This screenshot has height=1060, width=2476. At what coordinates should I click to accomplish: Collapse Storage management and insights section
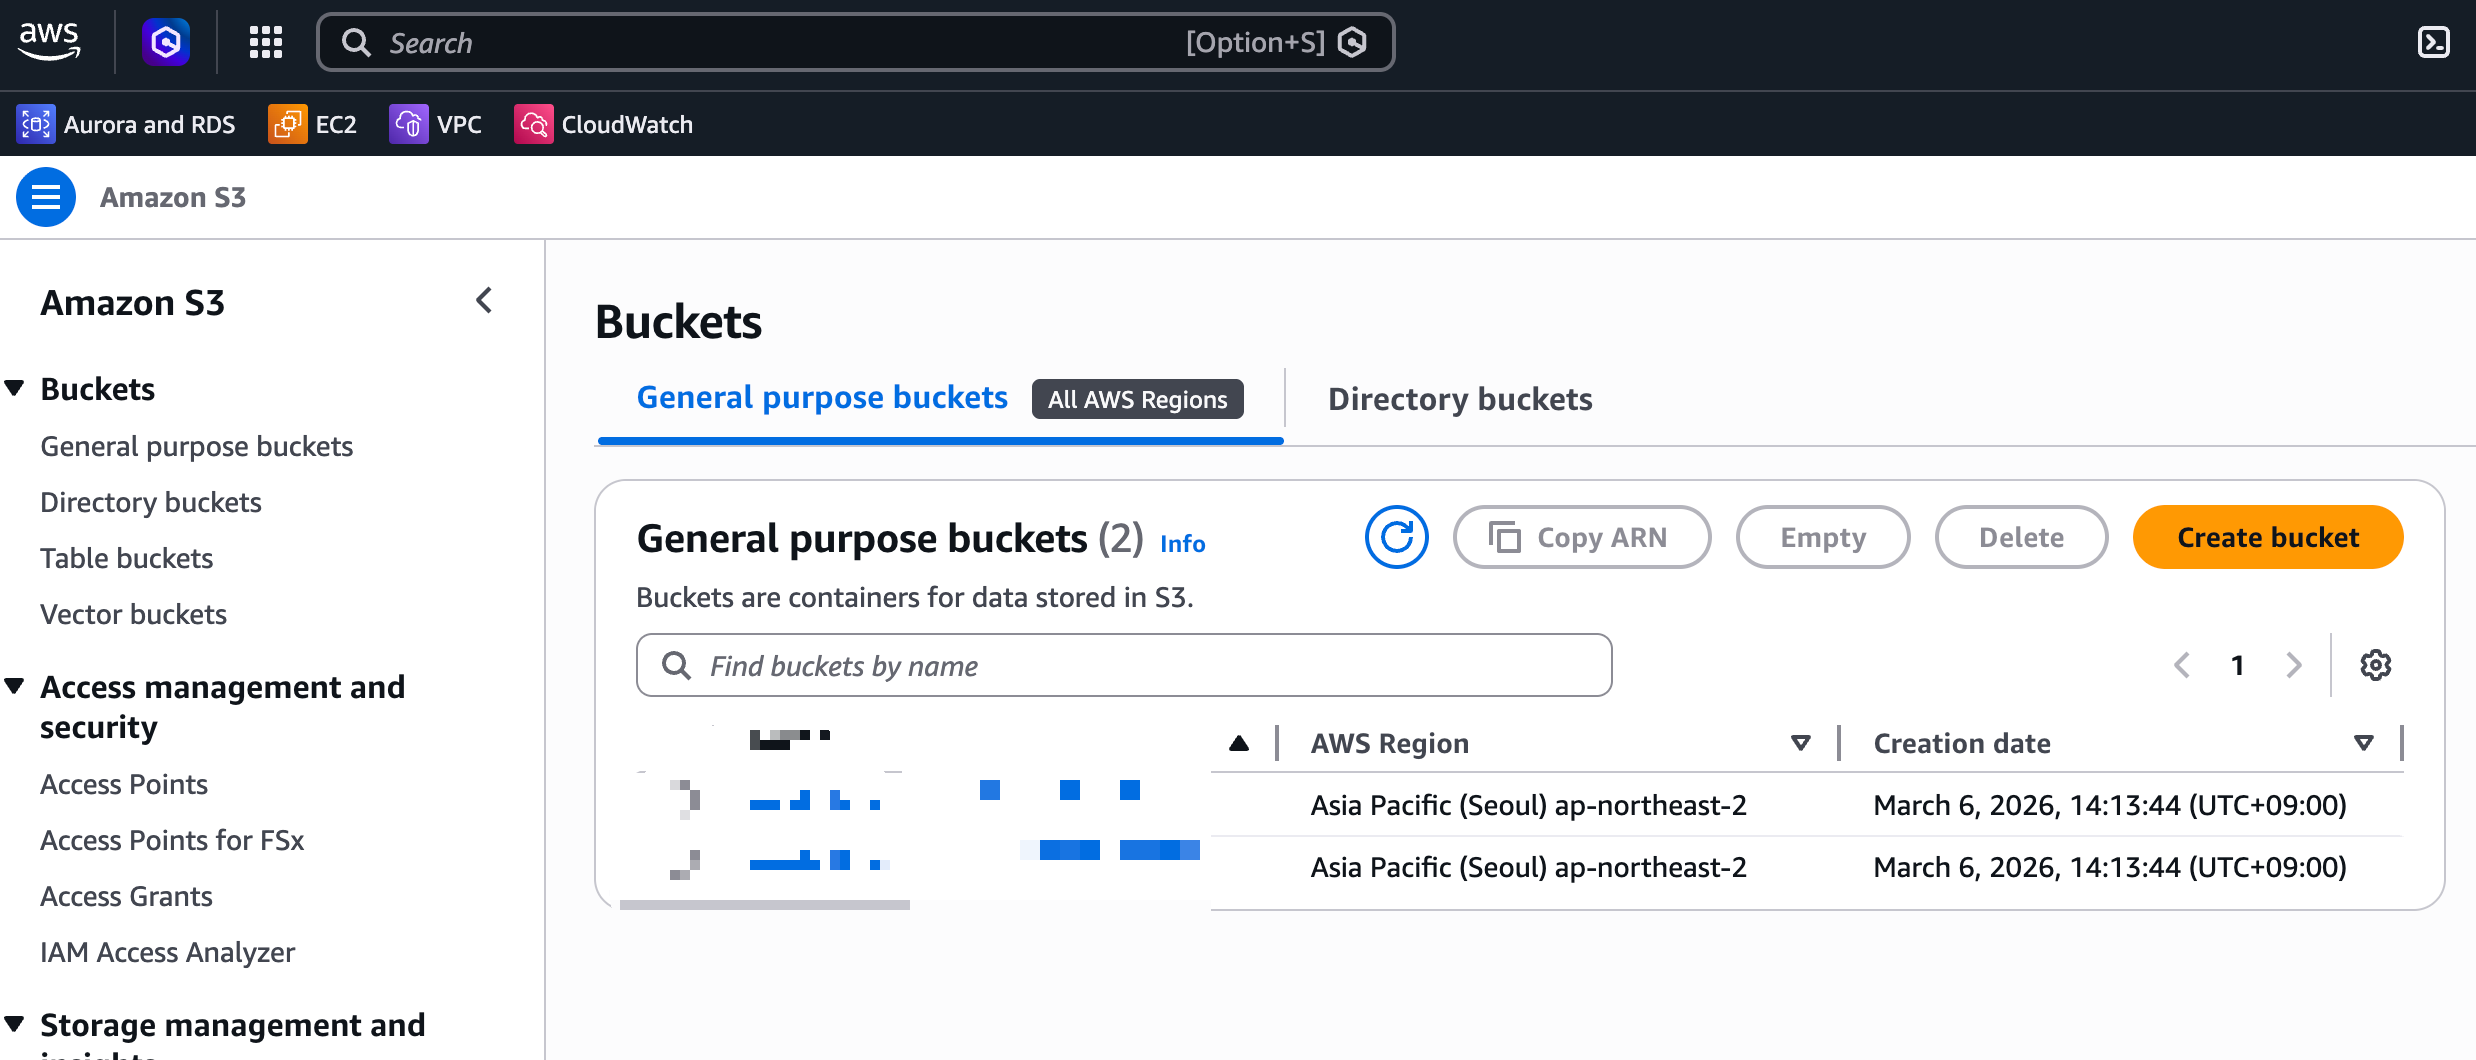point(14,1024)
